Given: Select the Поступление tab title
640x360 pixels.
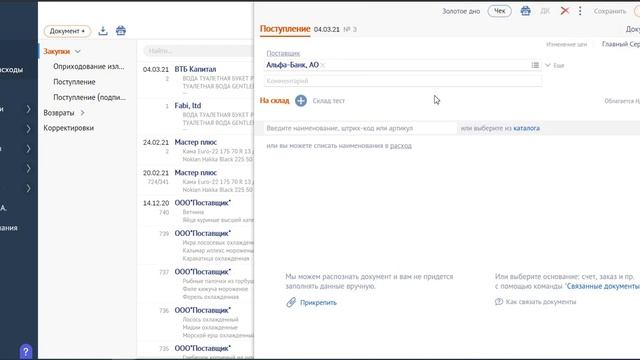Looking at the screenshot, I should pos(285,29).
